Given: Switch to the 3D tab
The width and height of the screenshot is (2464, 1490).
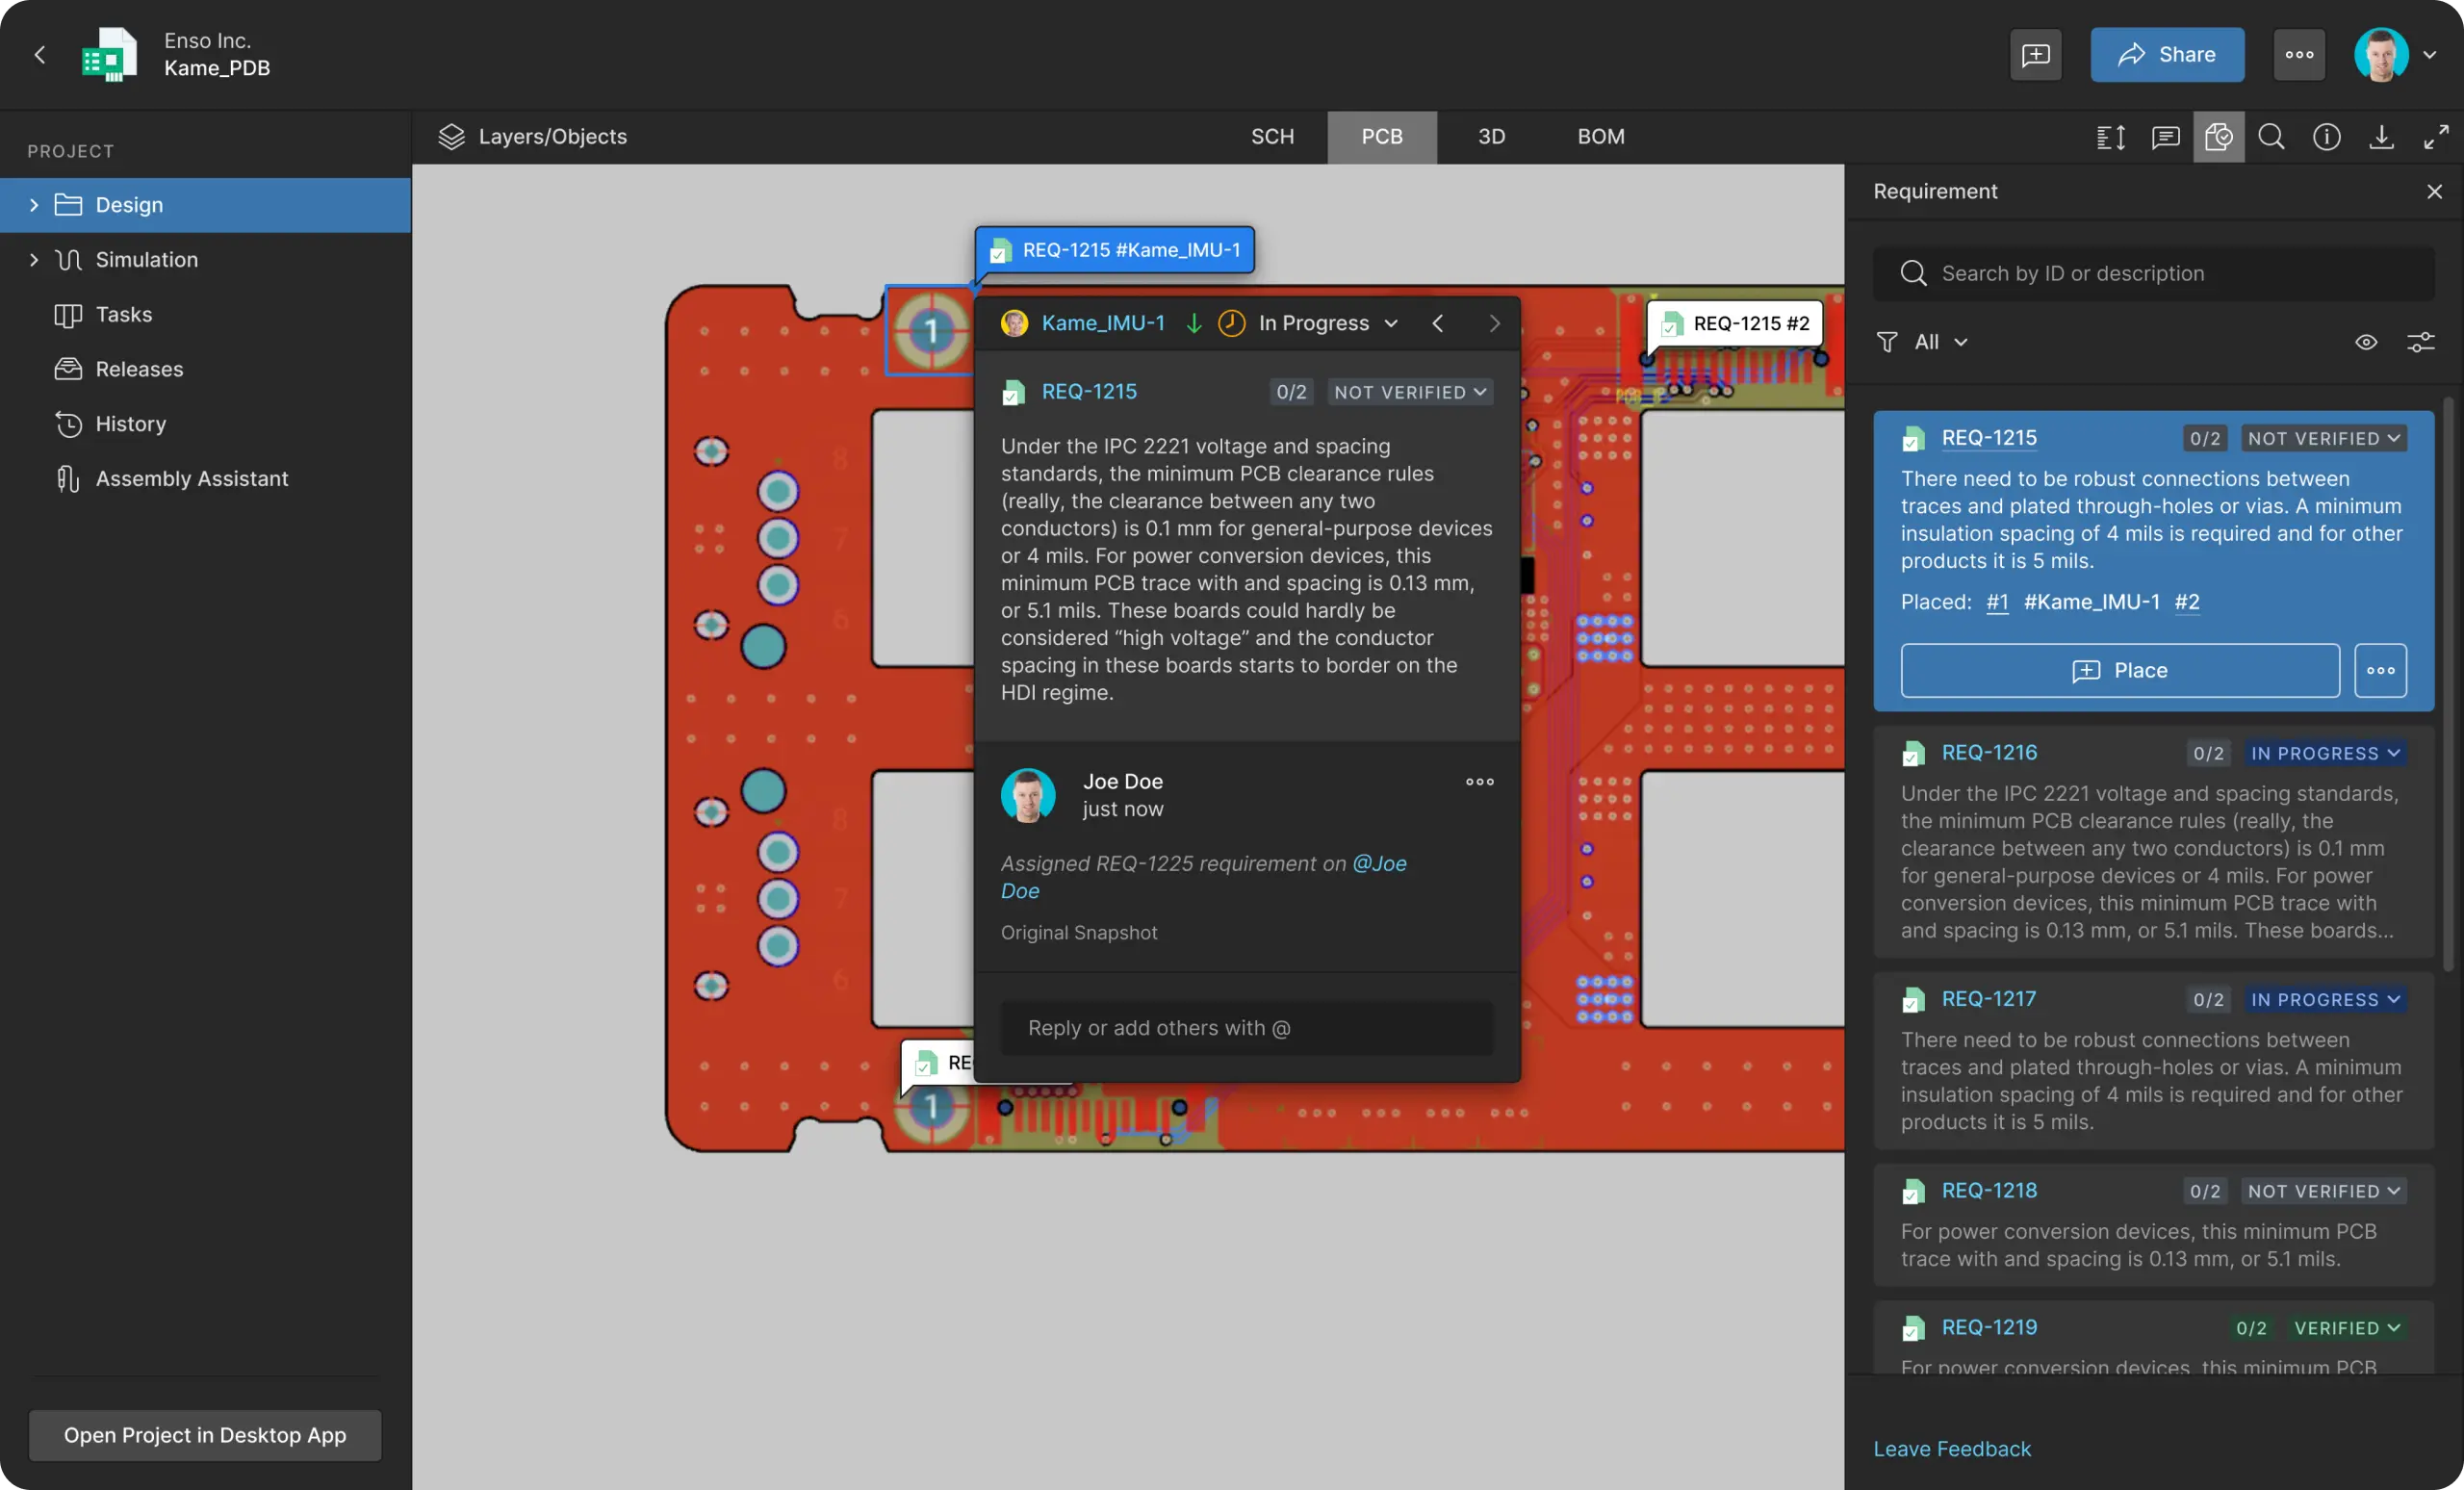Looking at the screenshot, I should (1492, 137).
